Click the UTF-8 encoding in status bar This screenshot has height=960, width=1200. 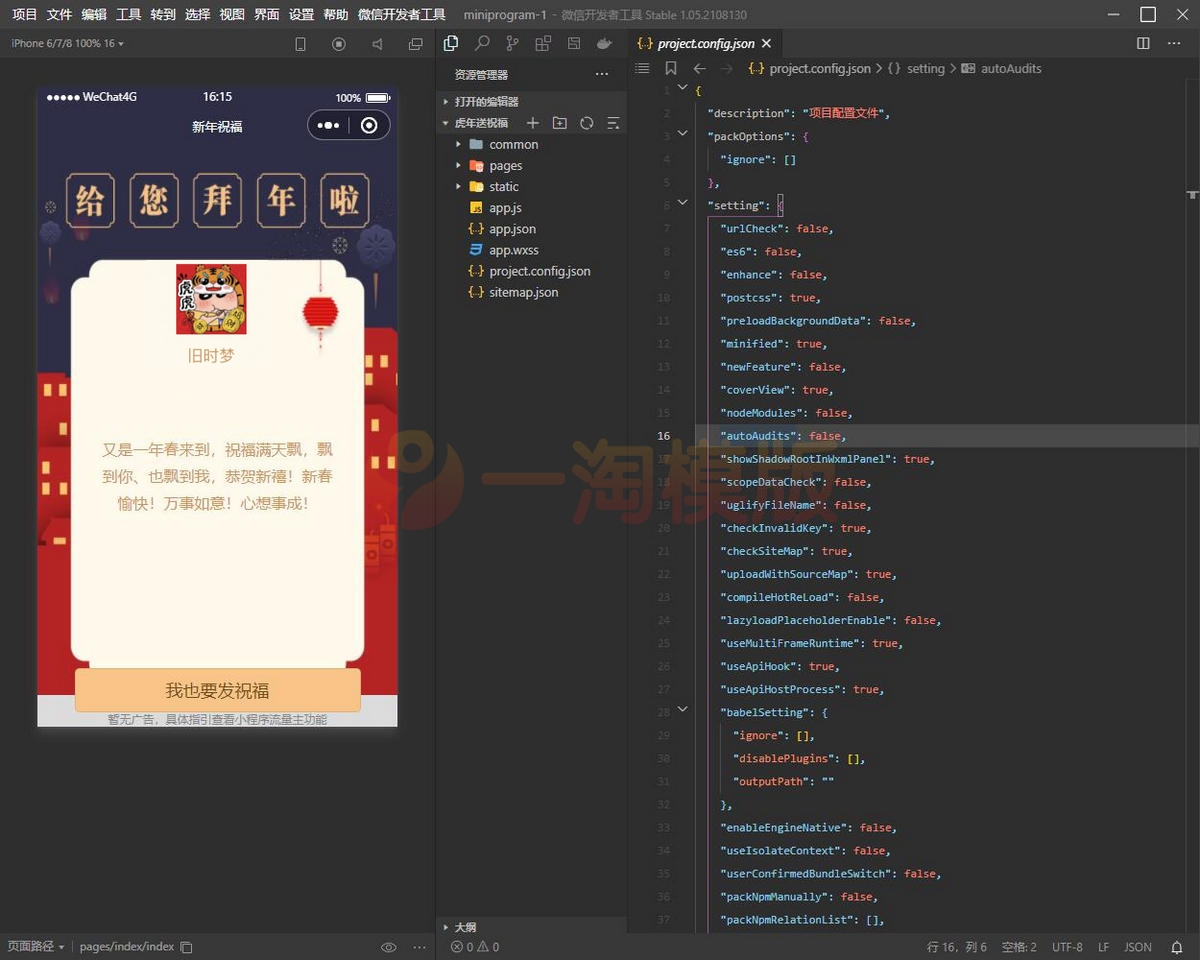click(1067, 947)
